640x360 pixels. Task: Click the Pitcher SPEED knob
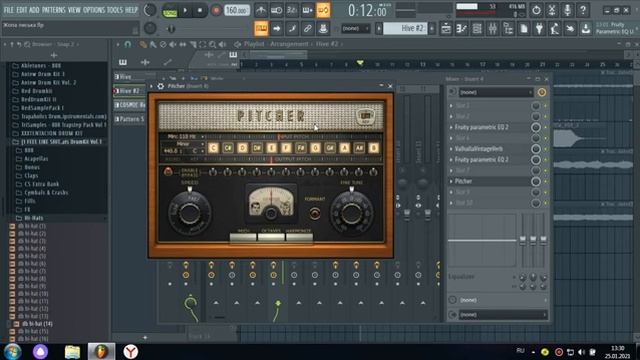pos(190,213)
